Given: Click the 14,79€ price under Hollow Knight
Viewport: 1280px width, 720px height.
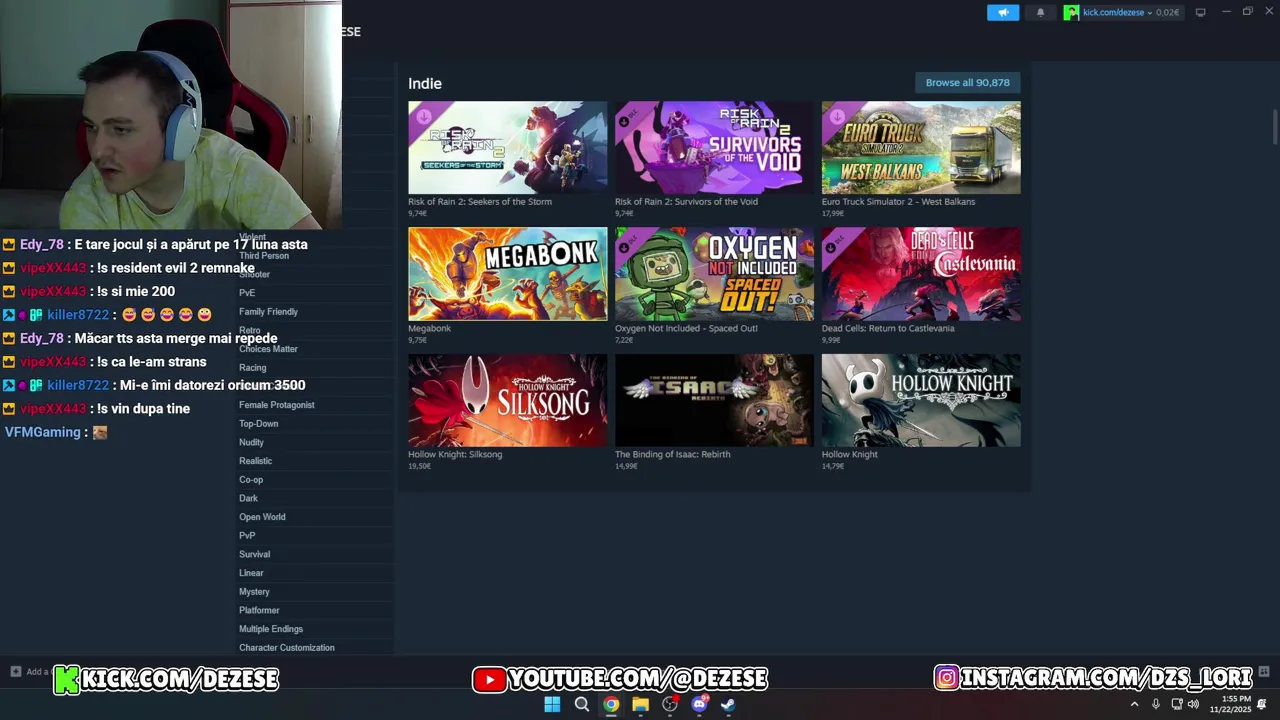Looking at the screenshot, I should (833, 466).
